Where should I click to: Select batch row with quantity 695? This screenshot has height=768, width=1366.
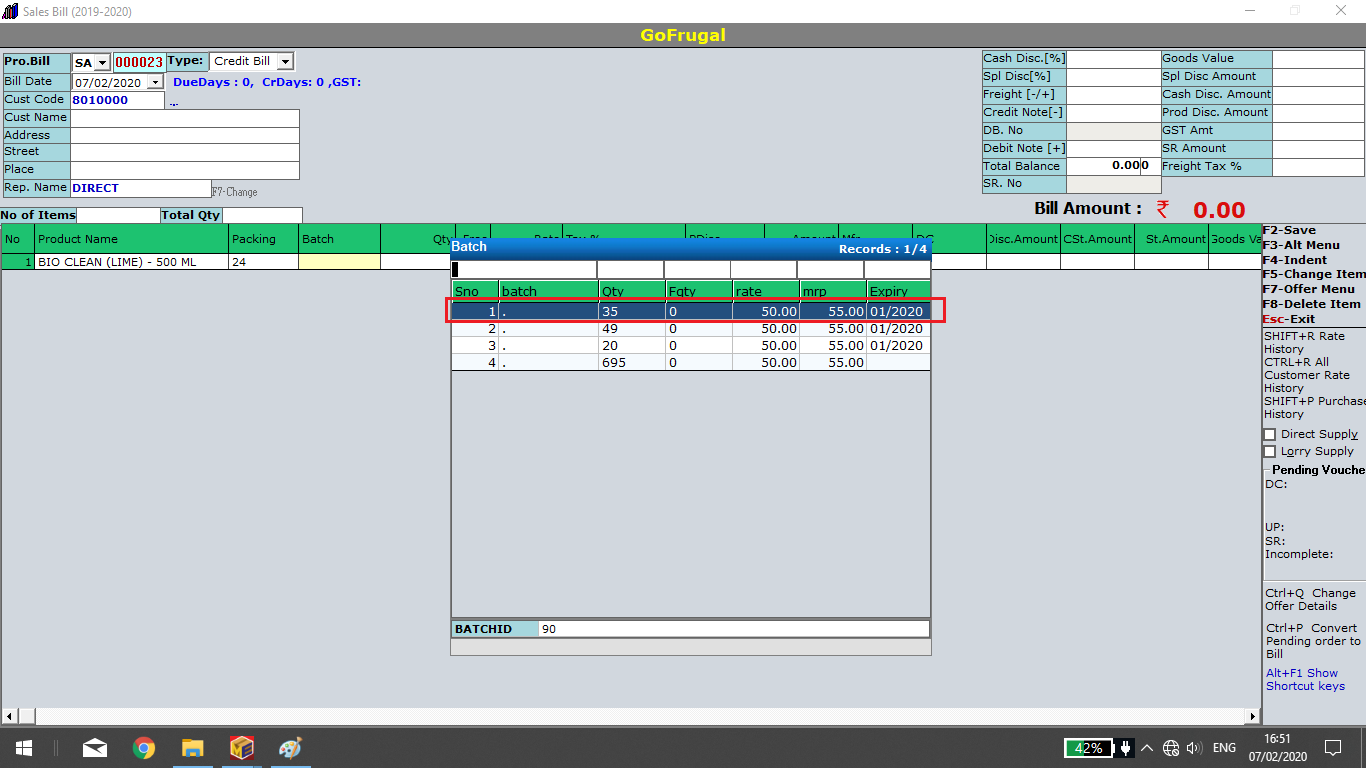(x=691, y=362)
